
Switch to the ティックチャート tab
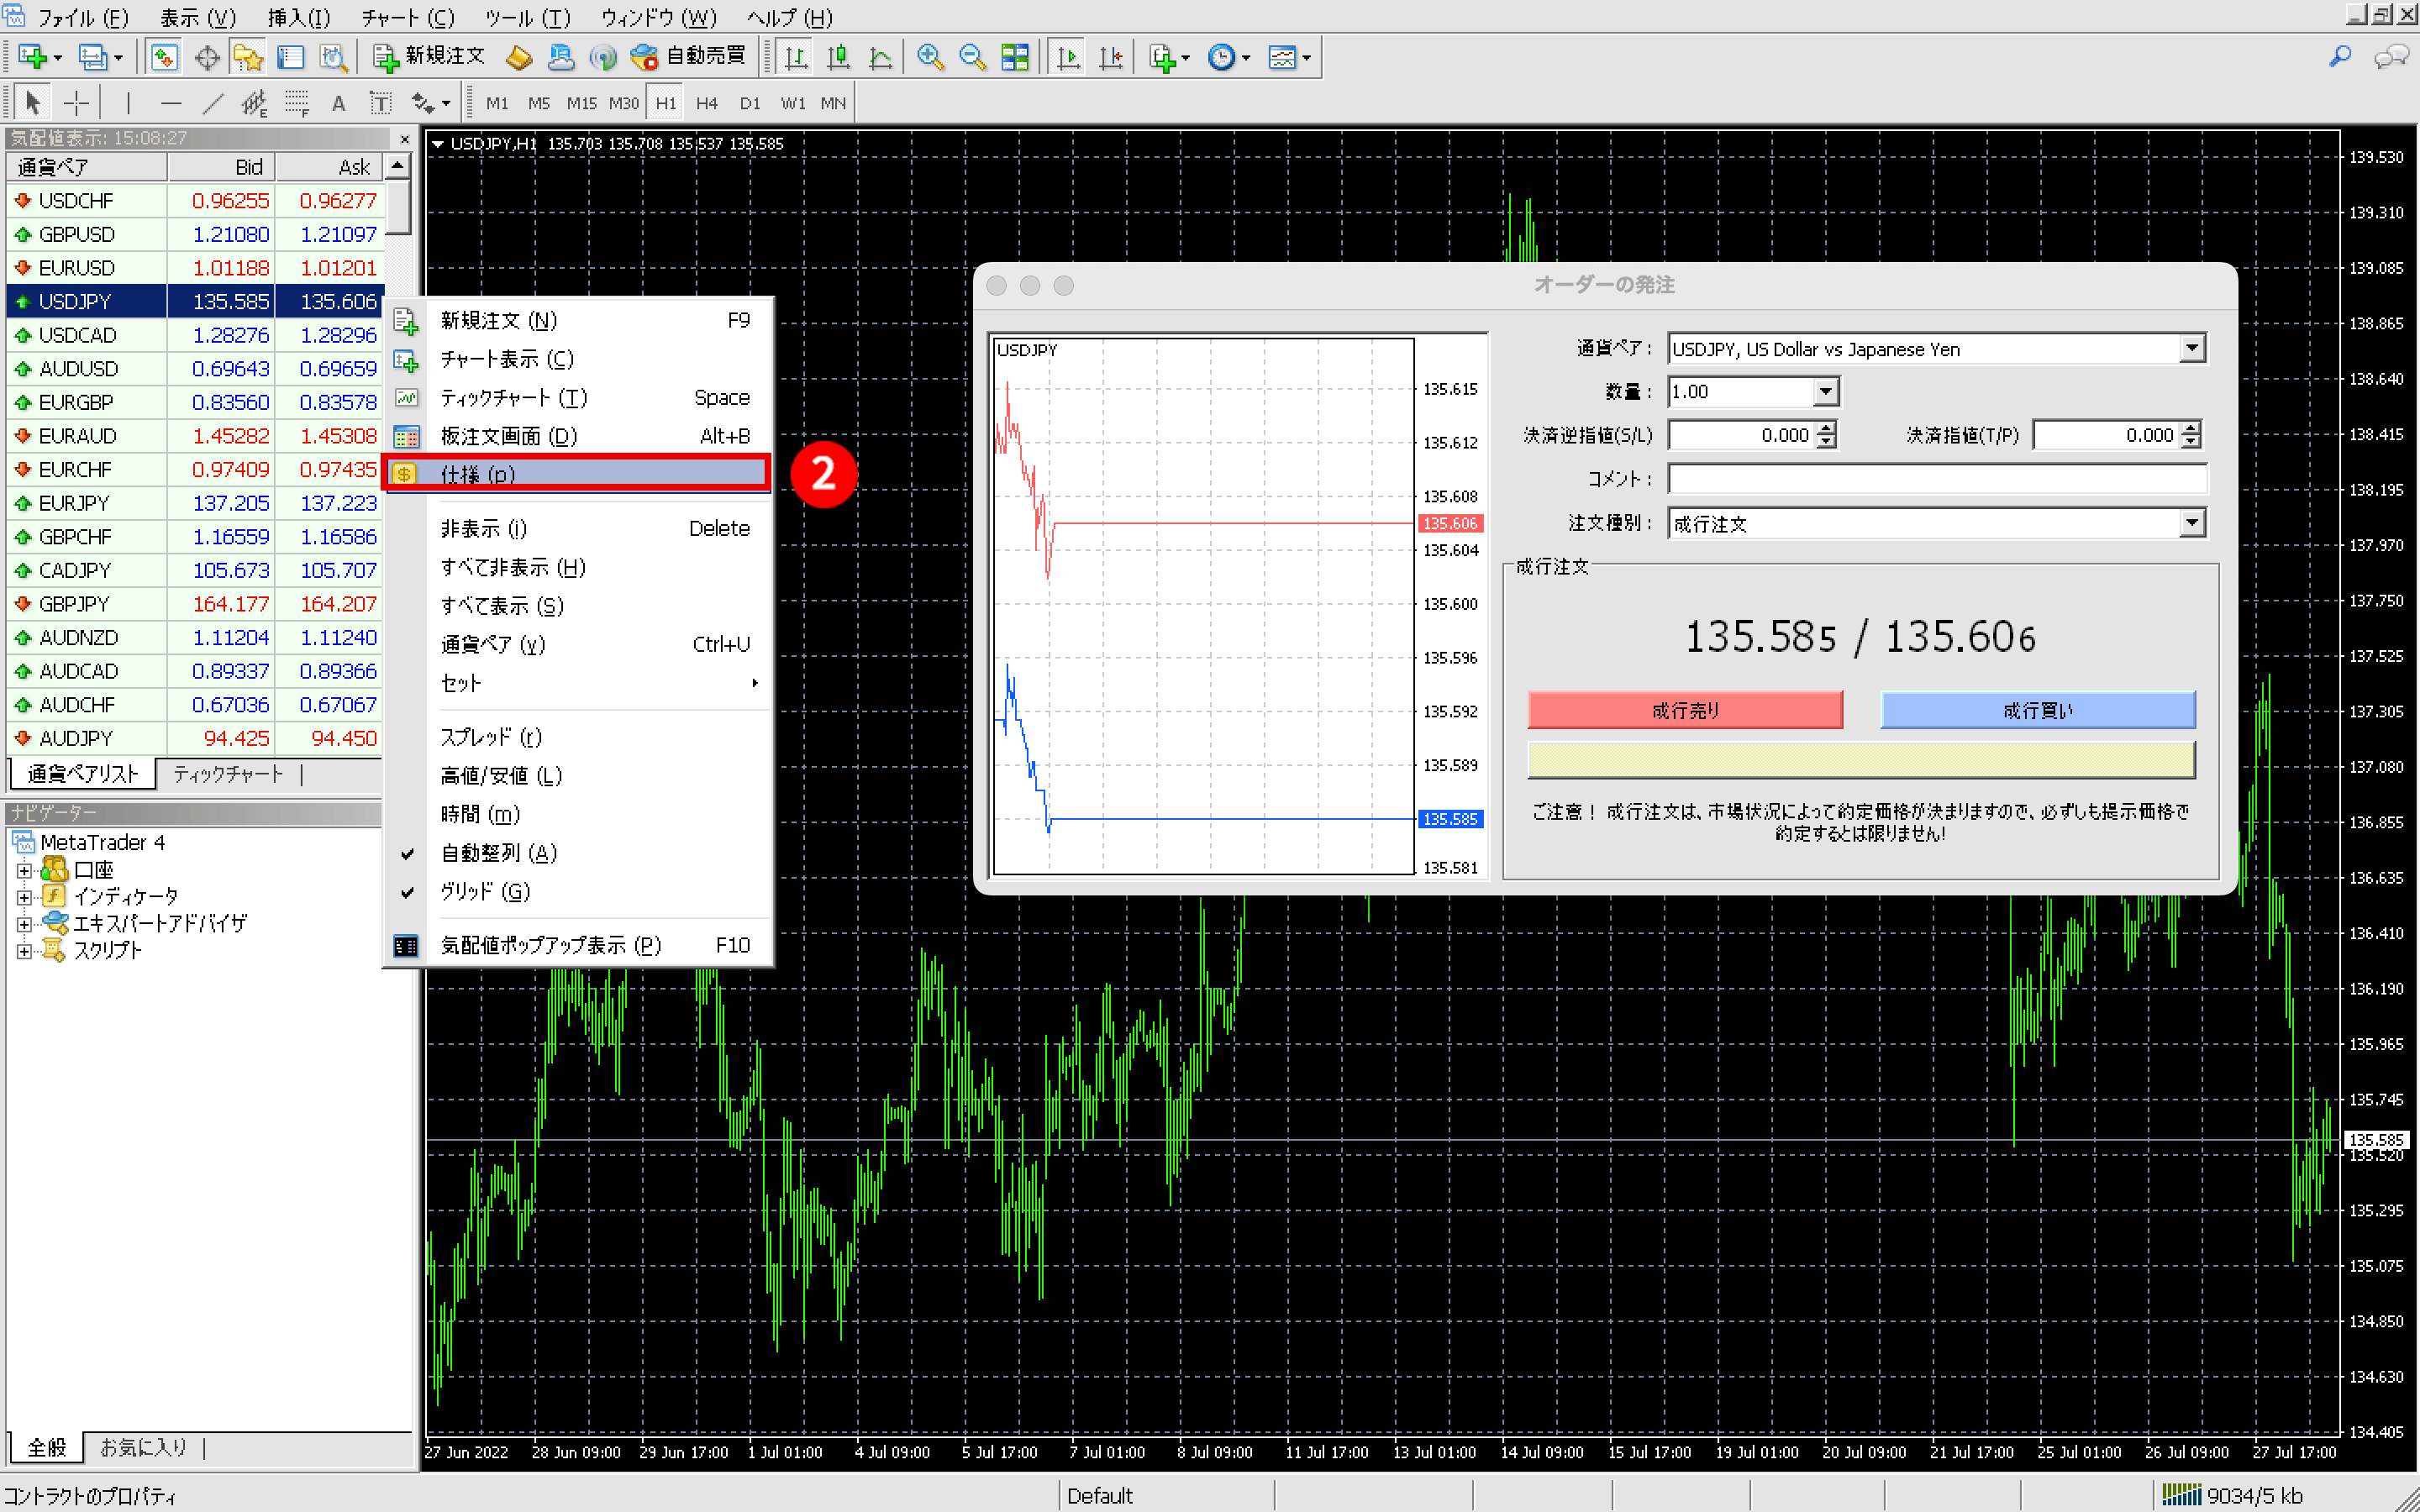[x=228, y=774]
